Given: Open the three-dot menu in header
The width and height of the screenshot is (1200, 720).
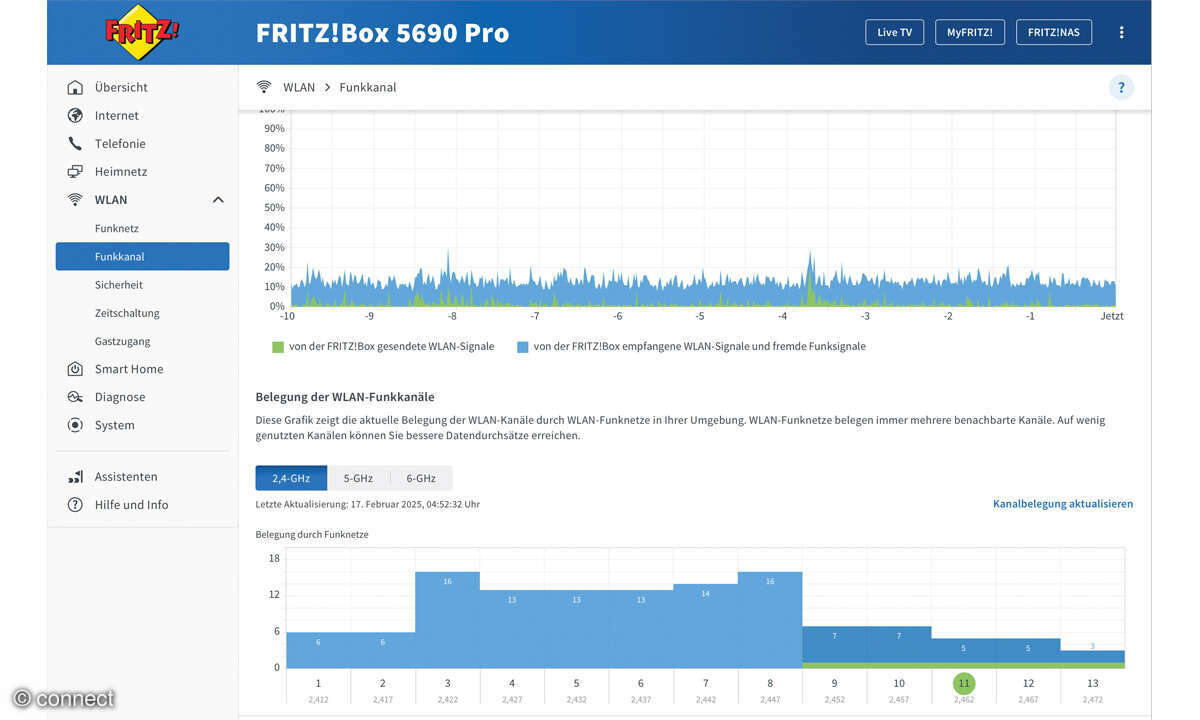Looking at the screenshot, I should click(x=1121, y=32).
